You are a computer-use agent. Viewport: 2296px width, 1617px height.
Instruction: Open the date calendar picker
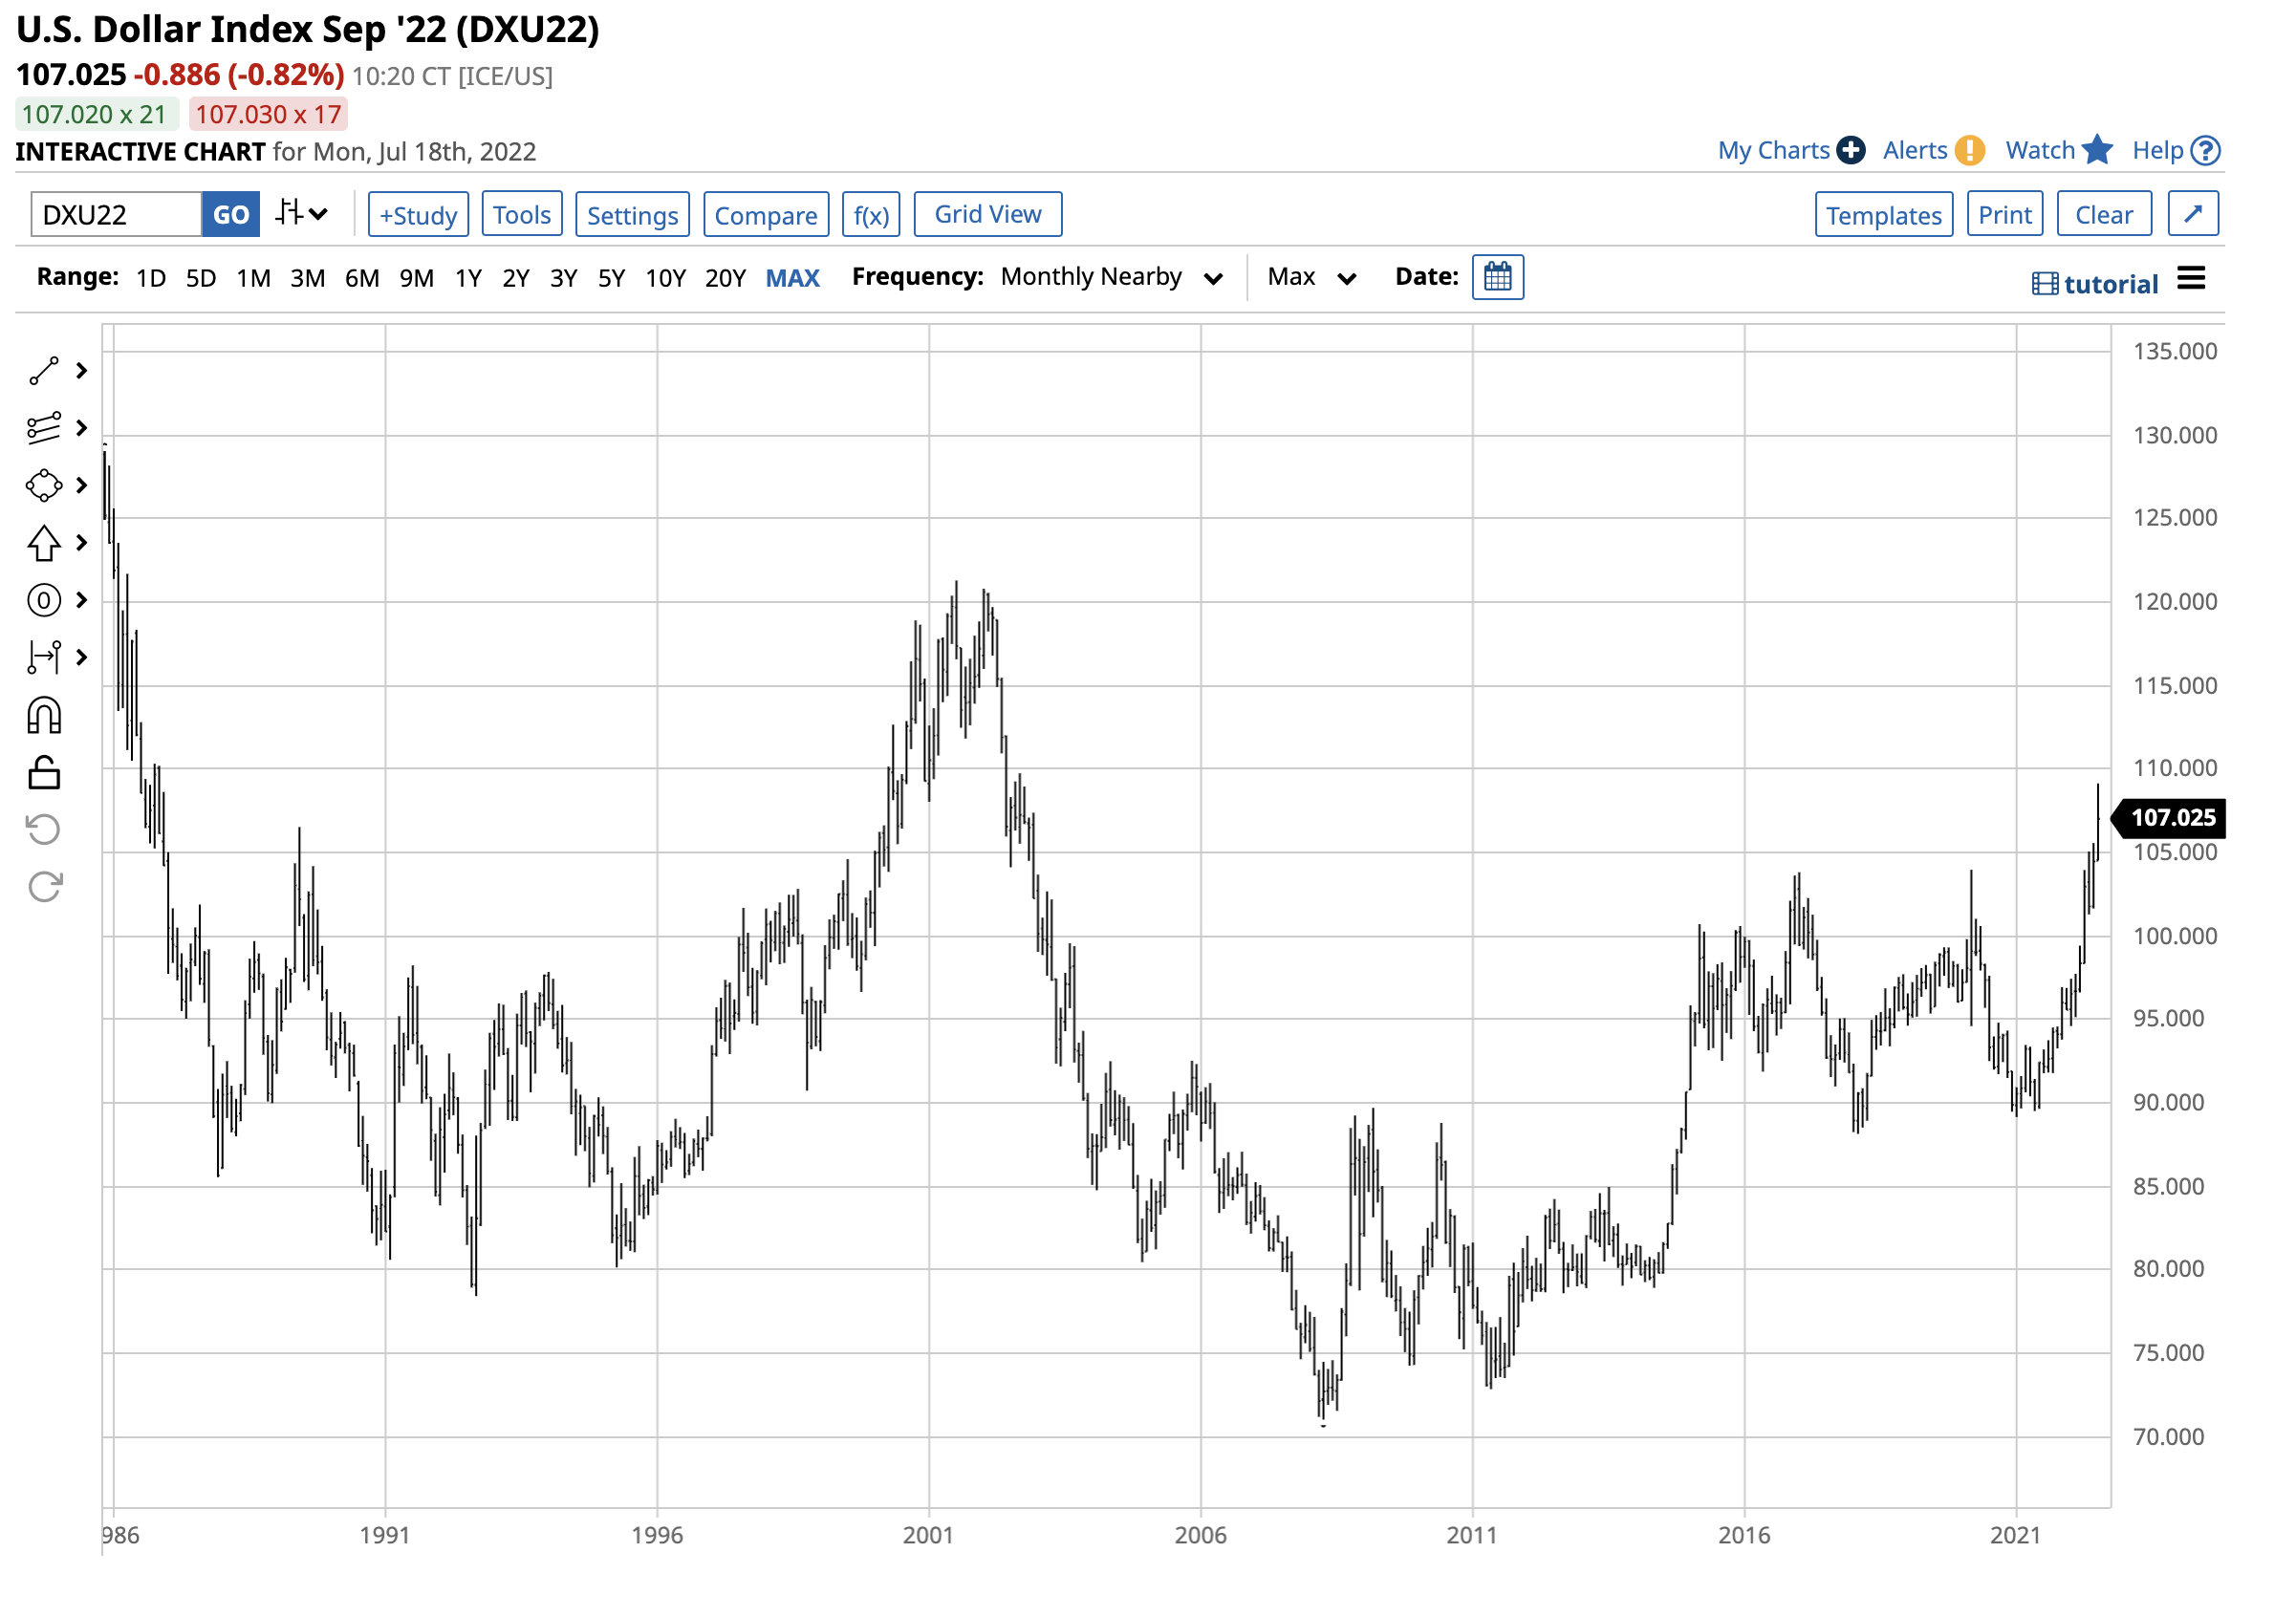[x=1497, y=277]
